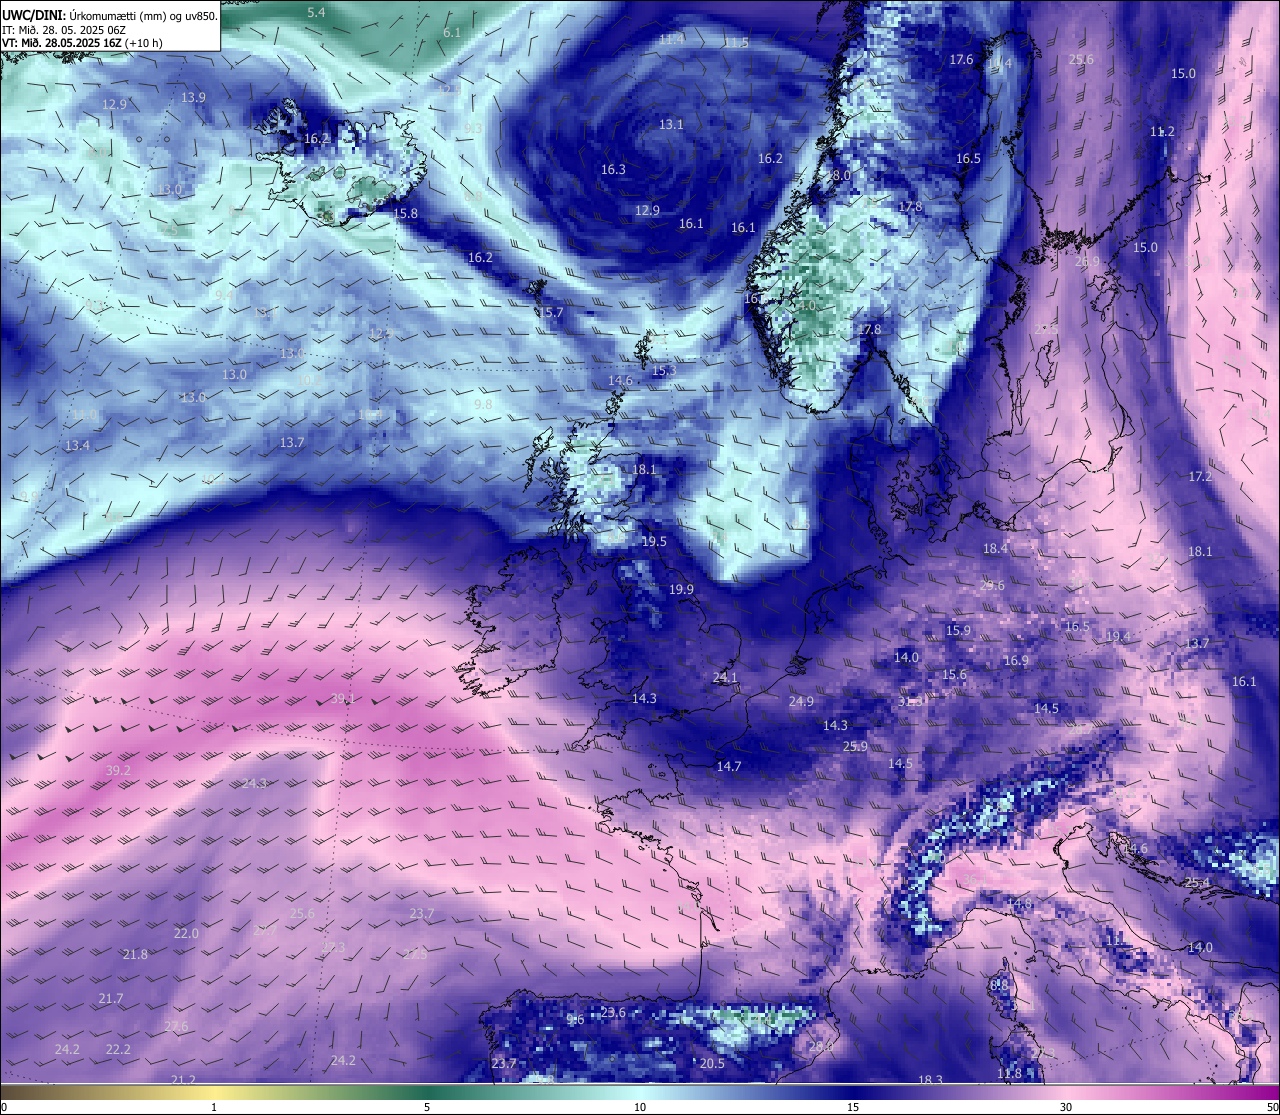Click the 22.2 value label
1280x1115 pixels.
click(x=118, y=1049)
